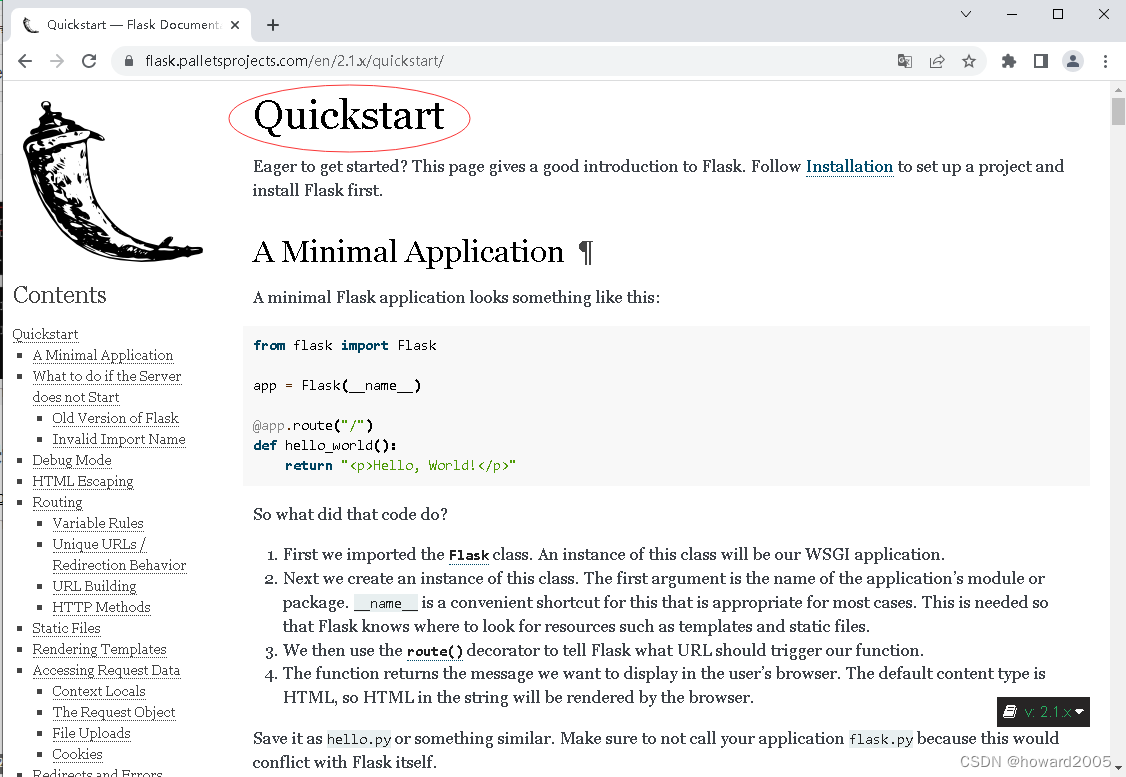Screen dimensions: 1126x777
Task: Click the Quickstart page heading
Action: coord(349,116)
